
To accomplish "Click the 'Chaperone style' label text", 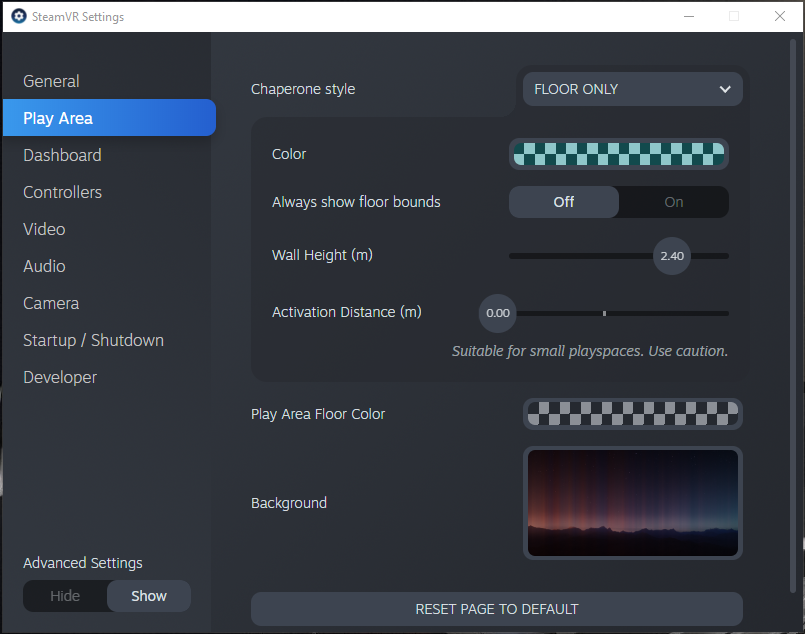I will [x=303, y=89].
